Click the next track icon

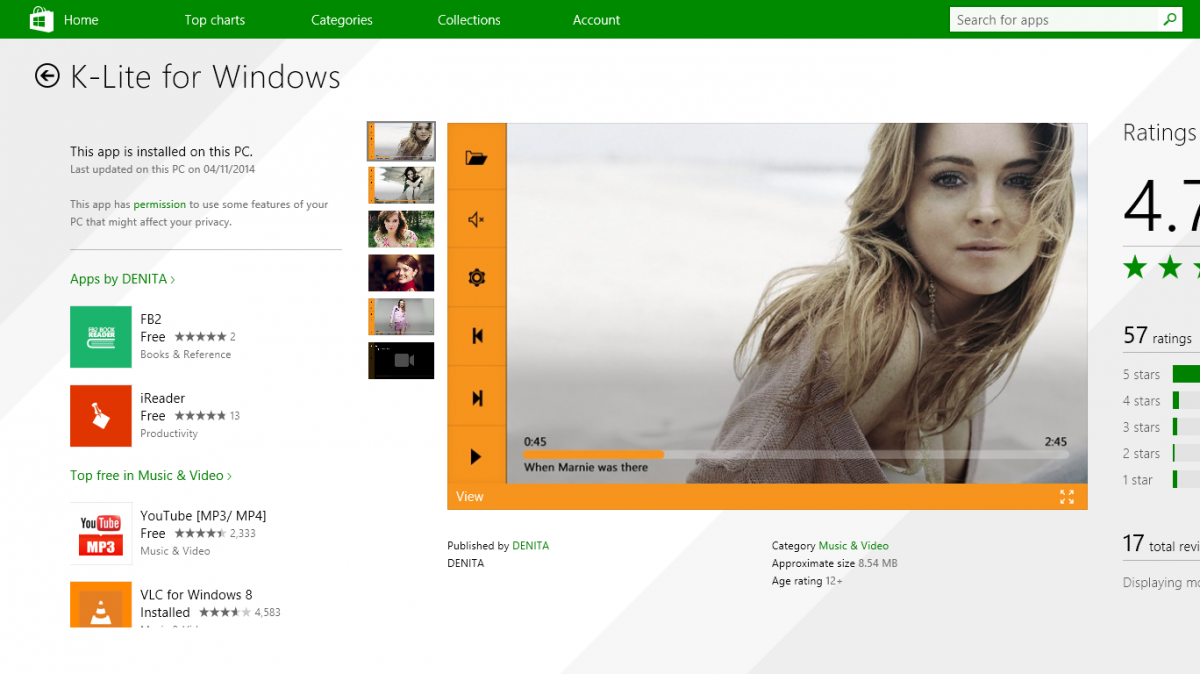point(477,398)
